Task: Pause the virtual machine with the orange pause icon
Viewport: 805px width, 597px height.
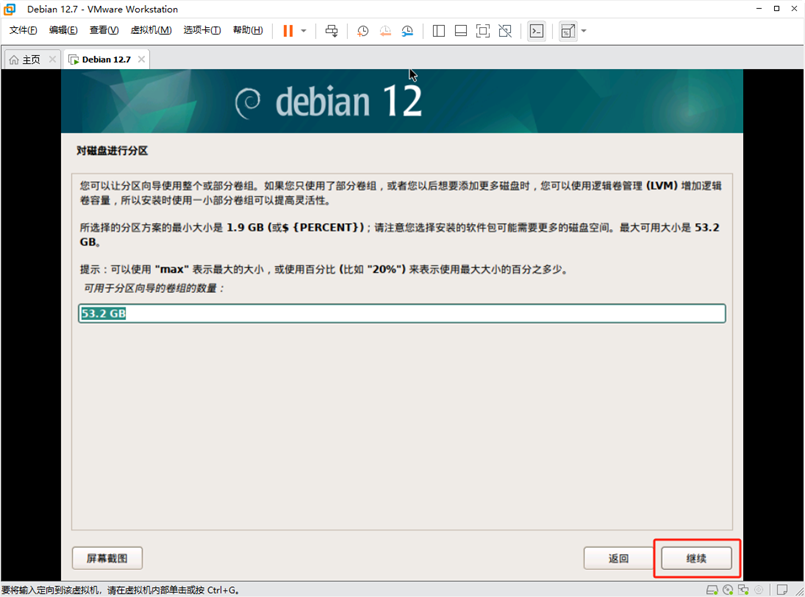Action: [x=288, y=31]
